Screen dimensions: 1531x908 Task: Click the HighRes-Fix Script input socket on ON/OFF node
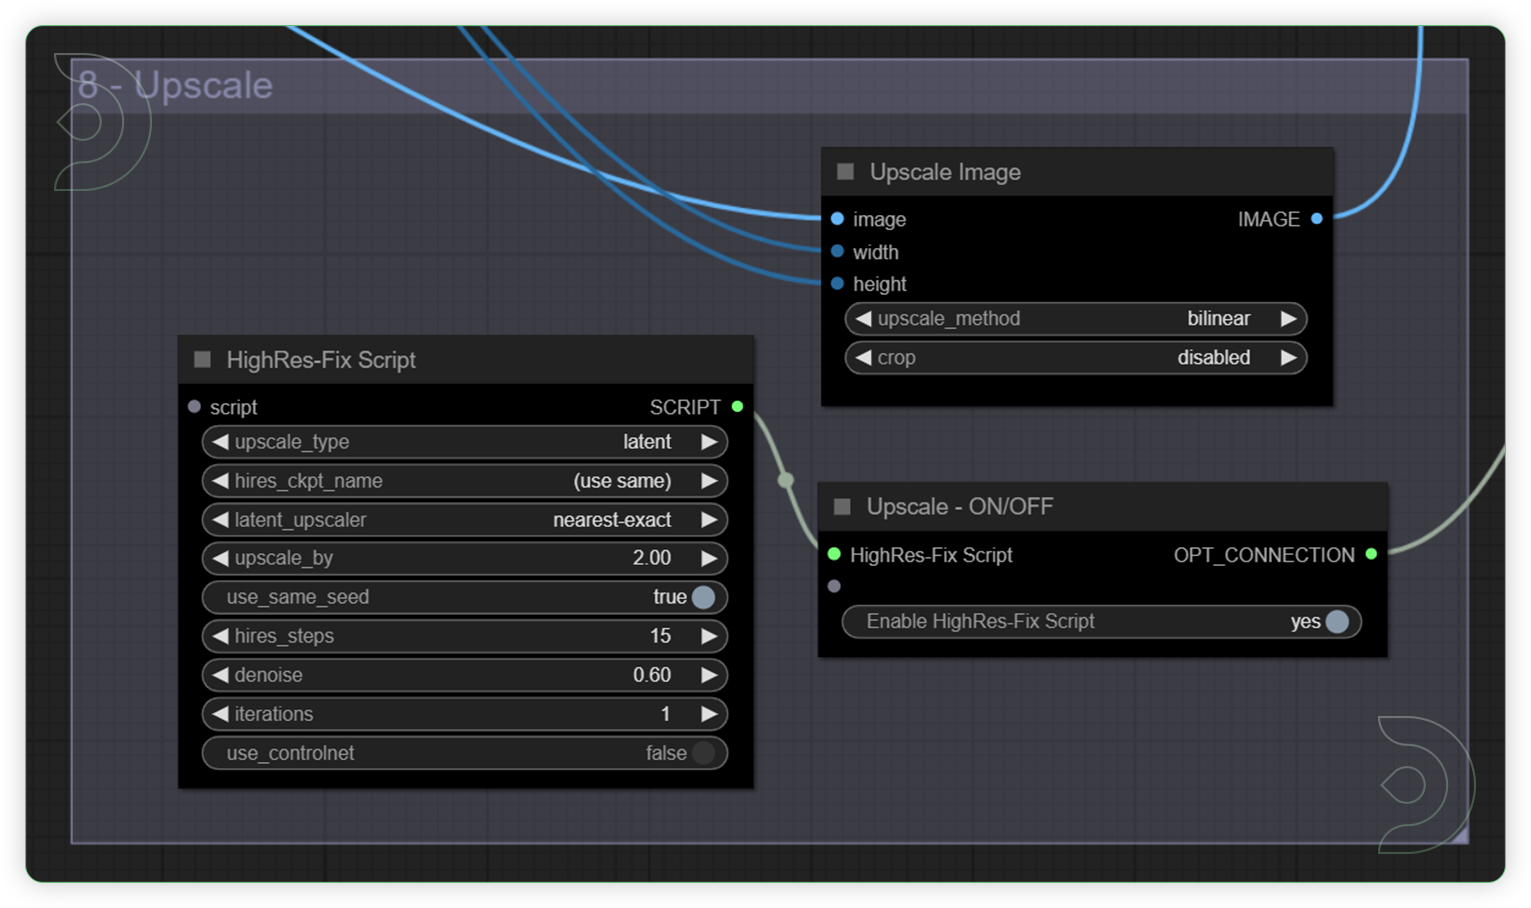[834, 554]
